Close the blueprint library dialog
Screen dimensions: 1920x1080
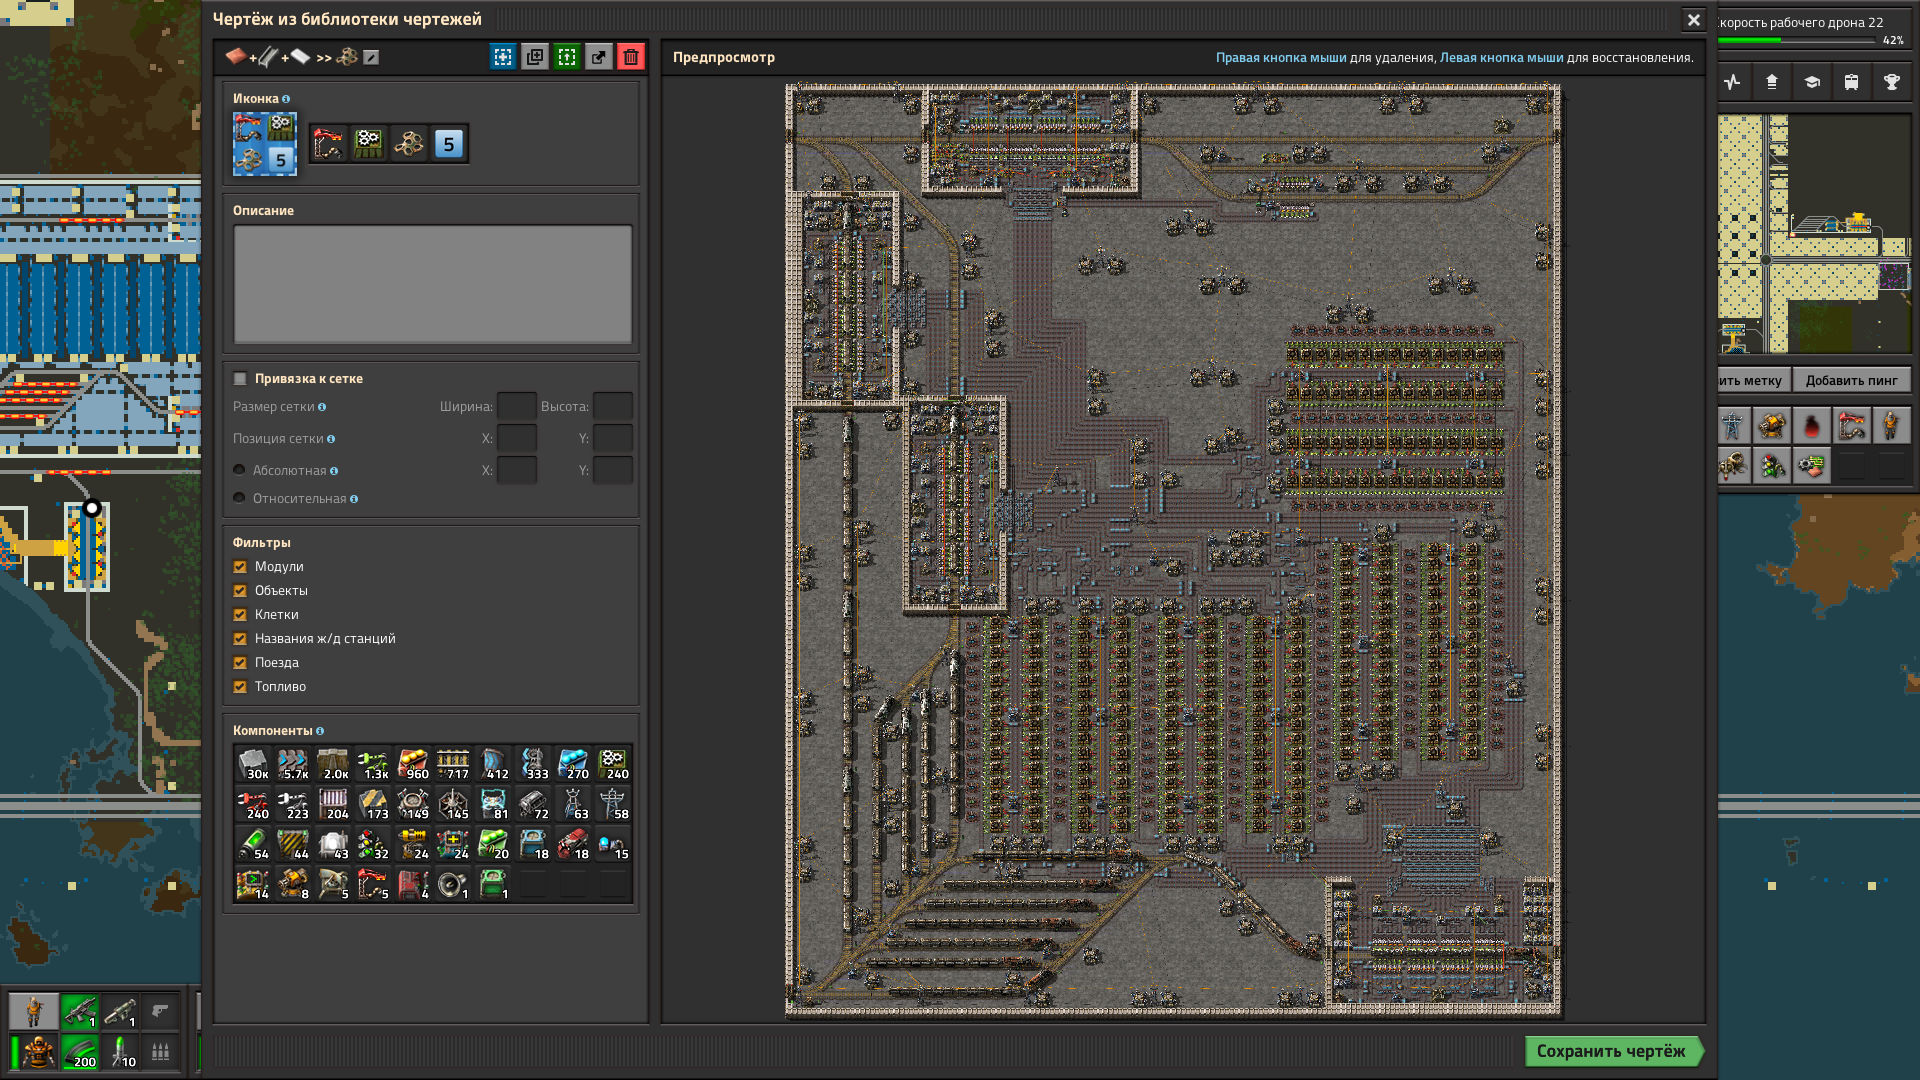pos(1694,20)
